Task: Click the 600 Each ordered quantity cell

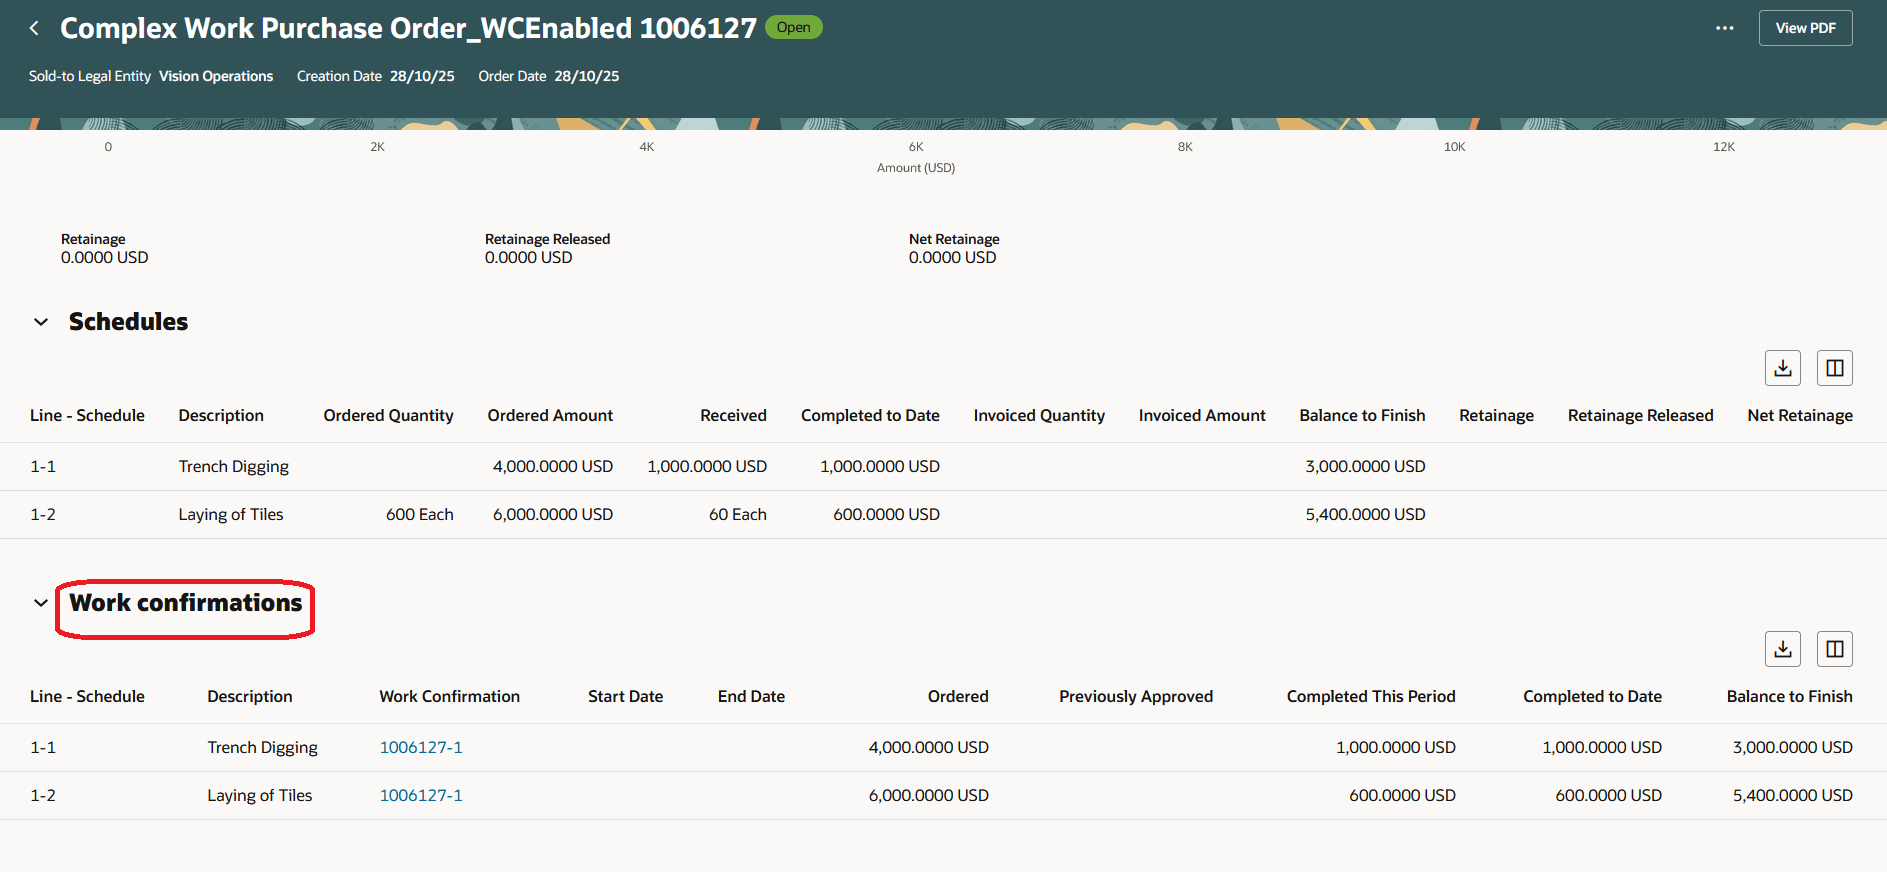Action: [420, 514]
